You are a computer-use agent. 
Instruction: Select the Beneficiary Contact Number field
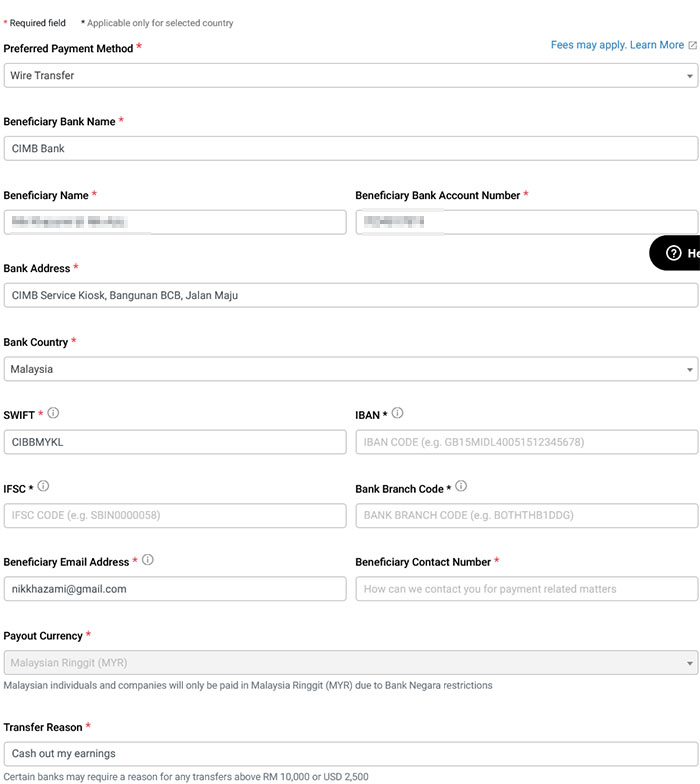526,589
